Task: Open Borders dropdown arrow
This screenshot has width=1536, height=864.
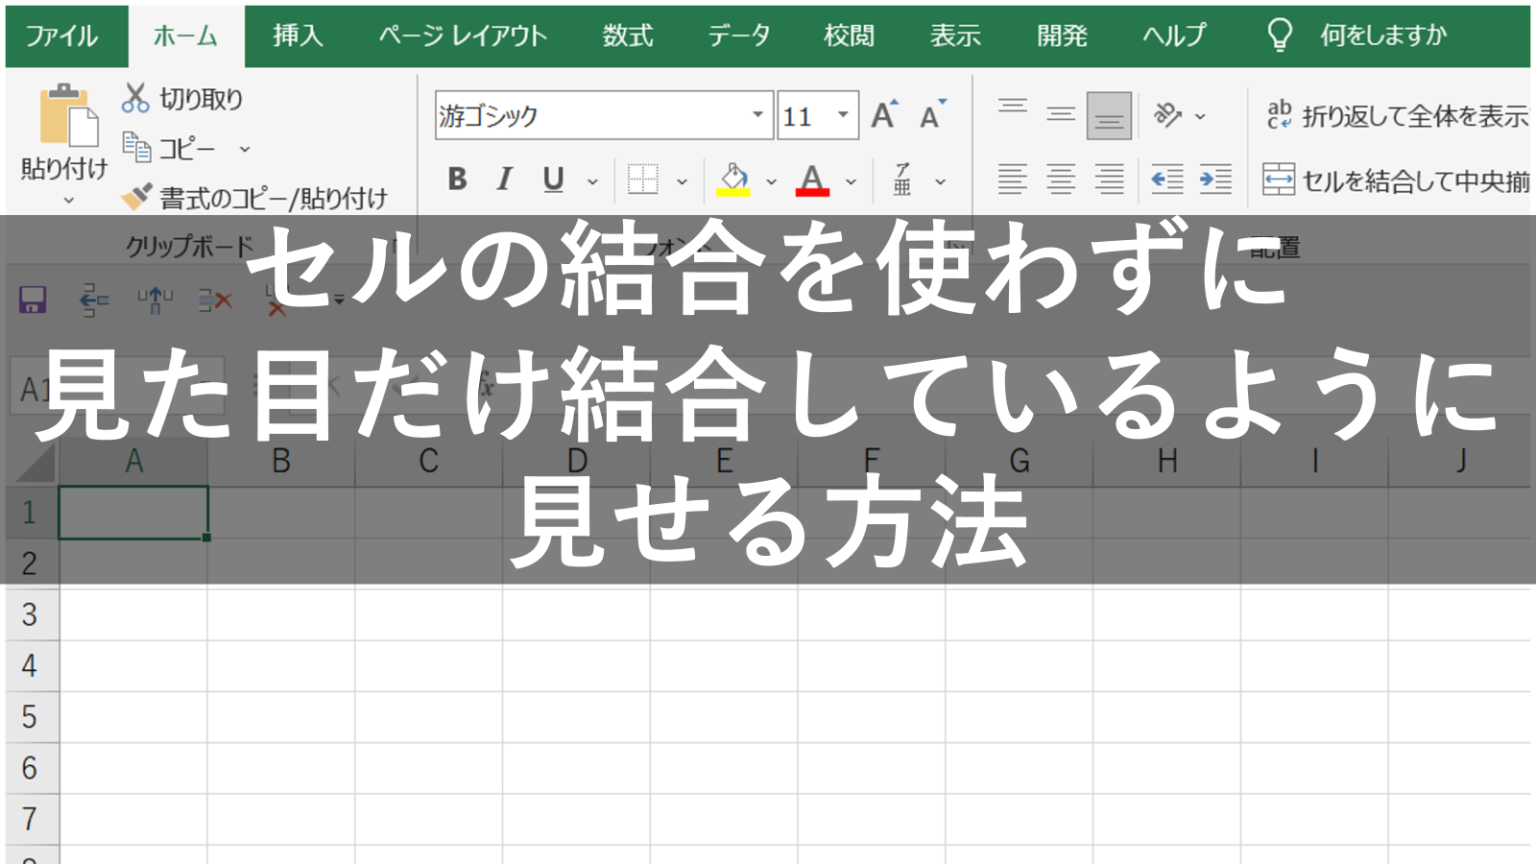Action: click(x=682, y=182)
